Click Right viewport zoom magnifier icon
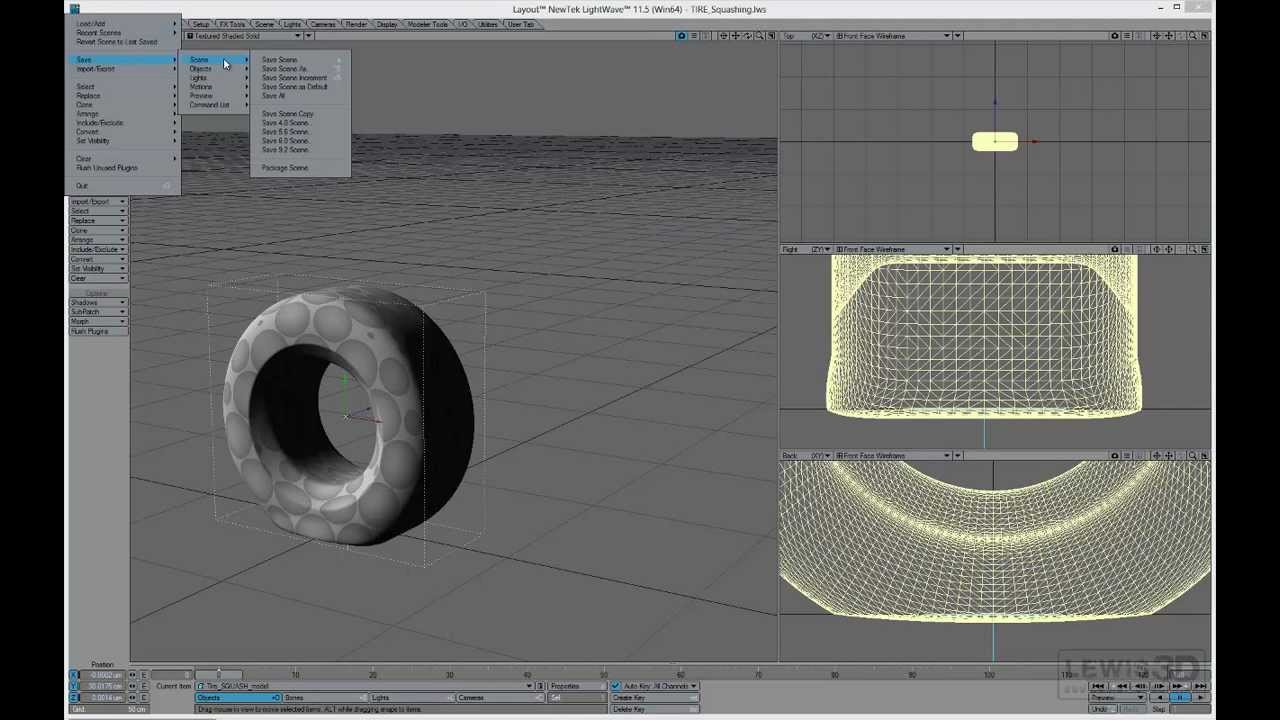Image resolution: width=1280 pixels, height=720 pixels. [1193, 249]
